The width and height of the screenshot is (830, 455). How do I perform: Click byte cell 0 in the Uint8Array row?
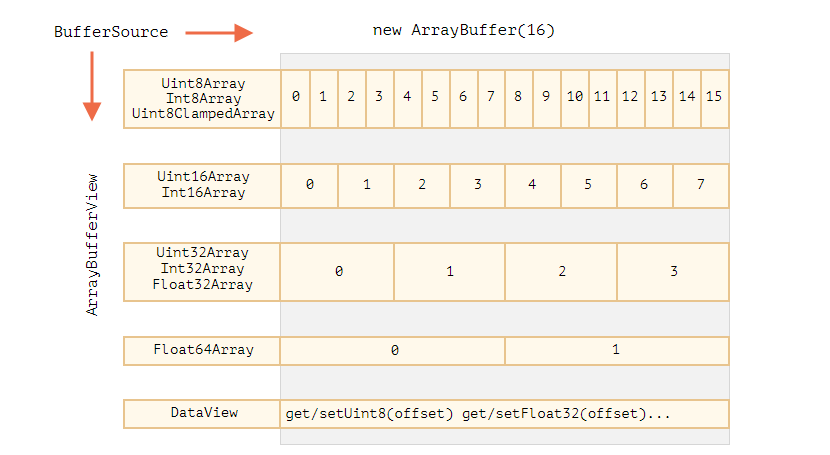[295, 97]
